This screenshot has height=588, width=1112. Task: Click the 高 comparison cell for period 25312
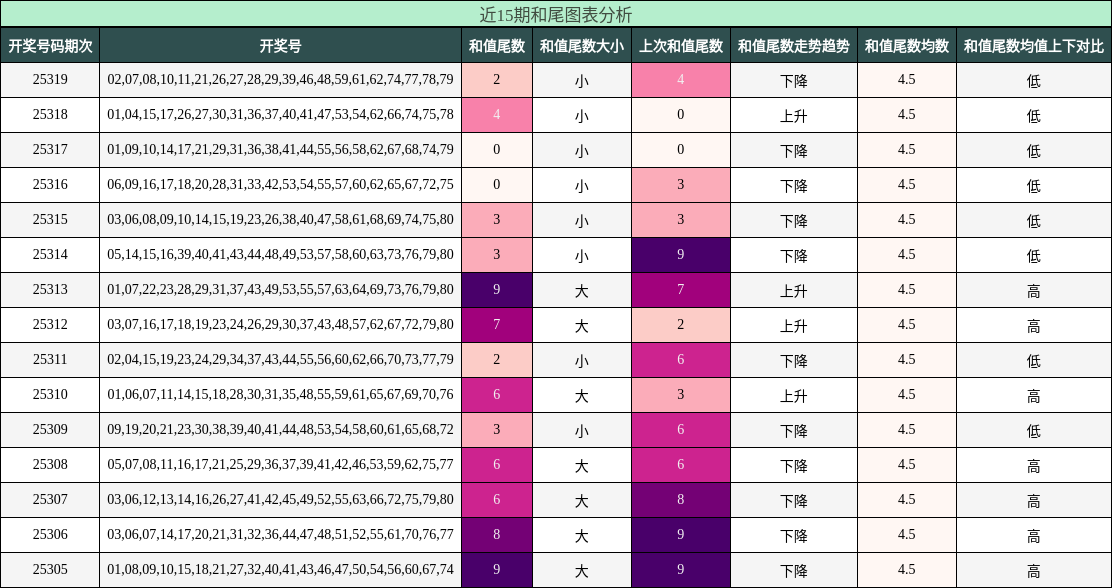[1034, 324]
